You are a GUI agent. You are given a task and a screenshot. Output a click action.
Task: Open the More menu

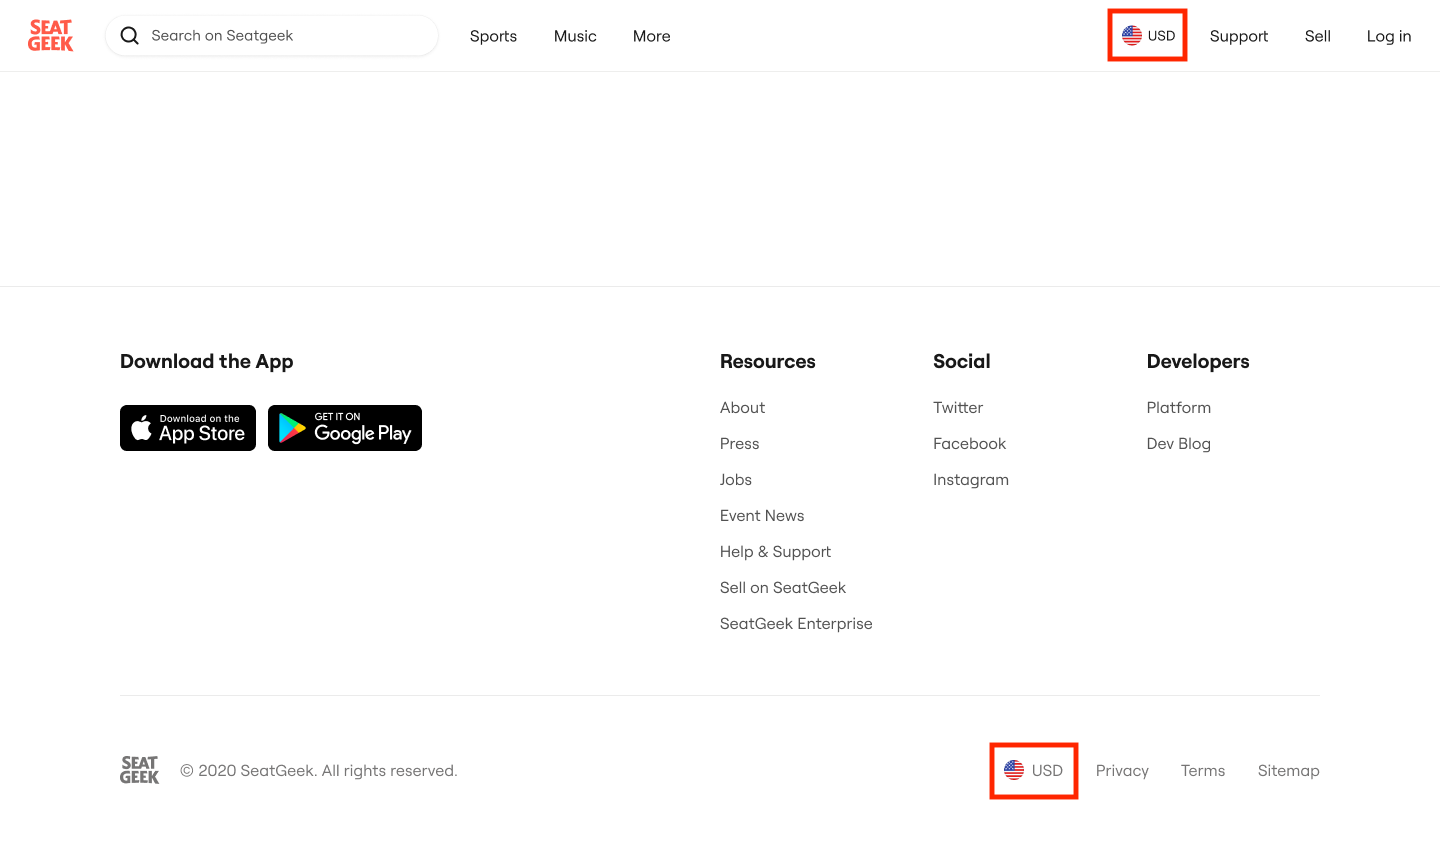(652, 36)
